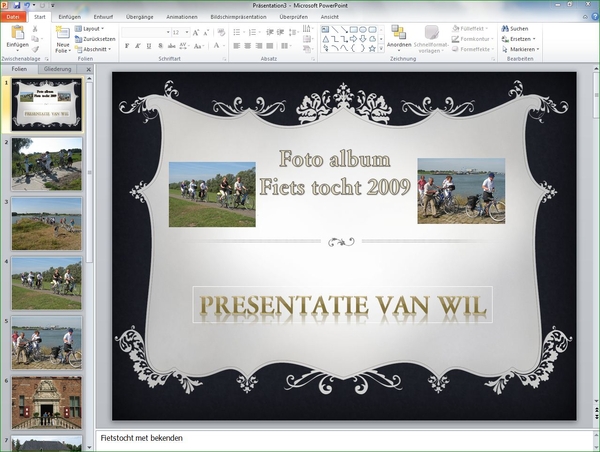Toggle underline text formatting
This screenshot has height=452, width=600.
point(148,46)
